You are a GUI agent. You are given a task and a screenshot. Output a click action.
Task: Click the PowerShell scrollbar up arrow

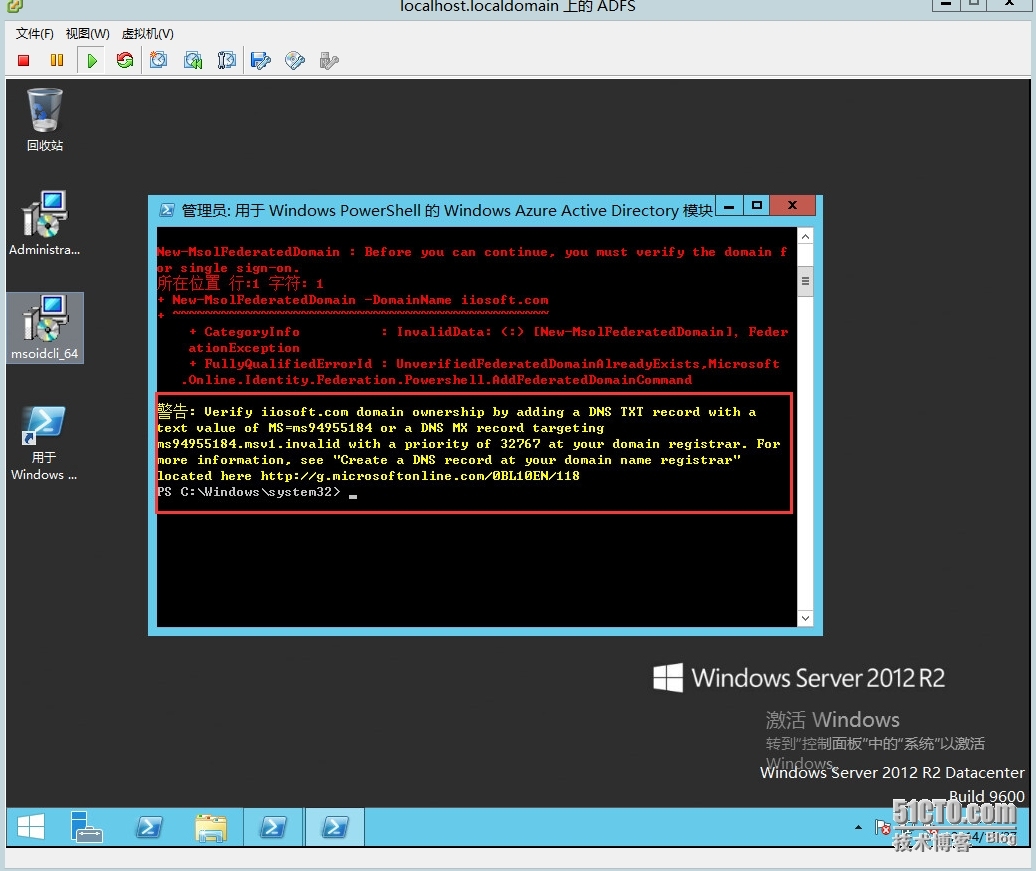point(805,237)
